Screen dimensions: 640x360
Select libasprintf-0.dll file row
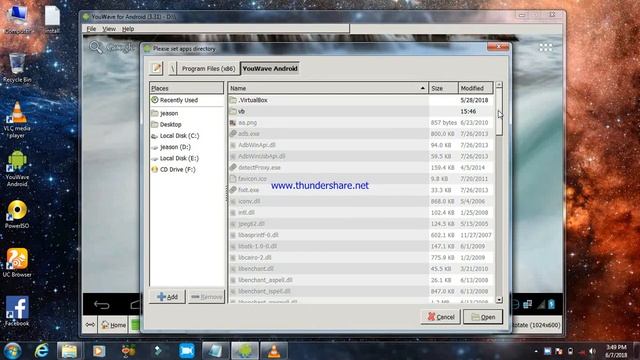[x=361, y=235]
